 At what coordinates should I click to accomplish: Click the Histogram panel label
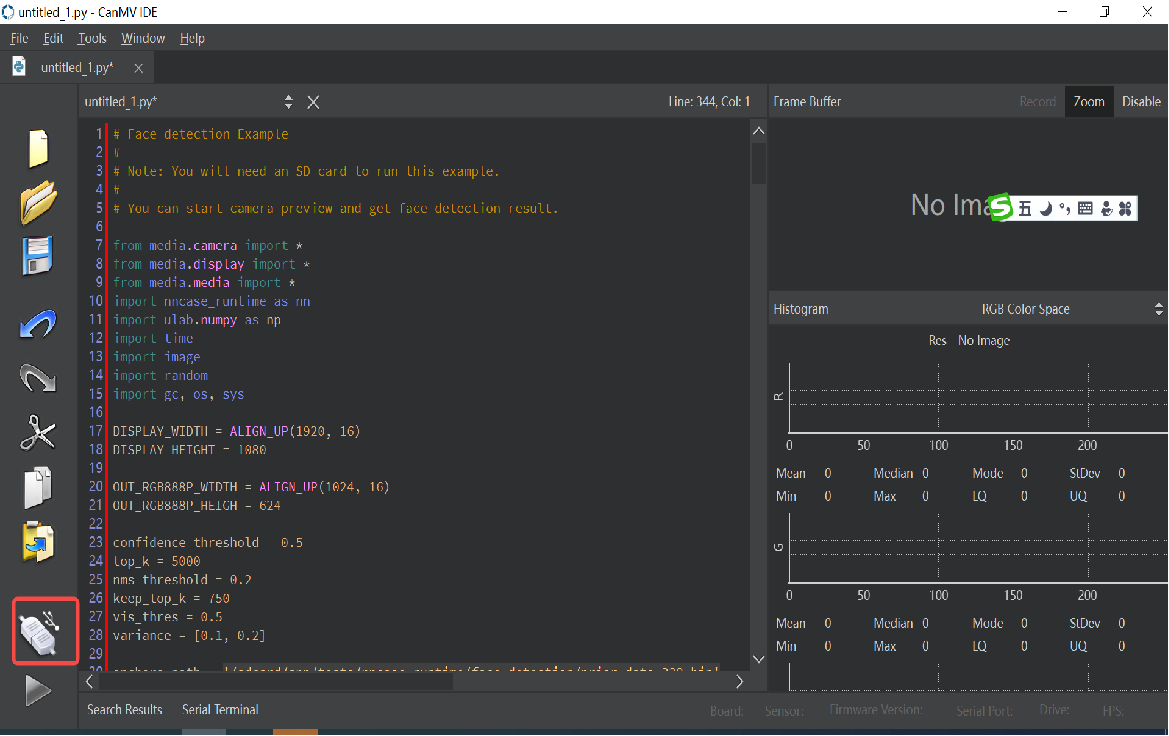[x=801, y=309]
